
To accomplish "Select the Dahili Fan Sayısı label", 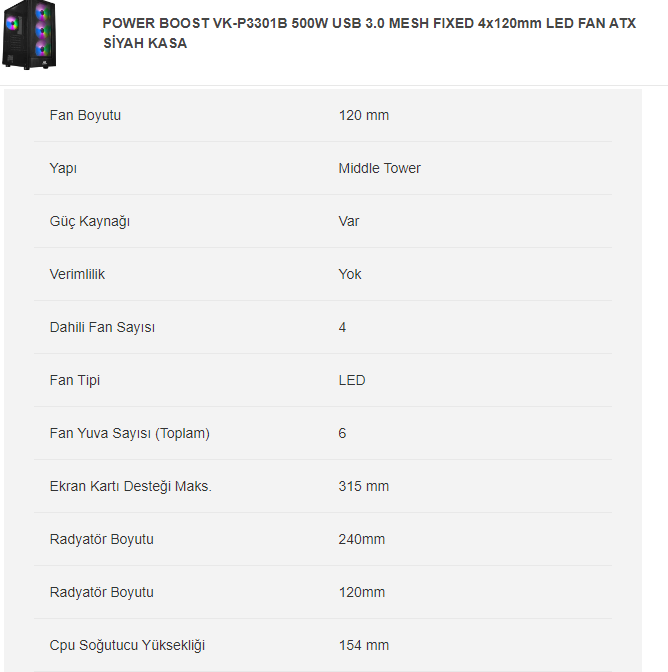I will 102,327.
